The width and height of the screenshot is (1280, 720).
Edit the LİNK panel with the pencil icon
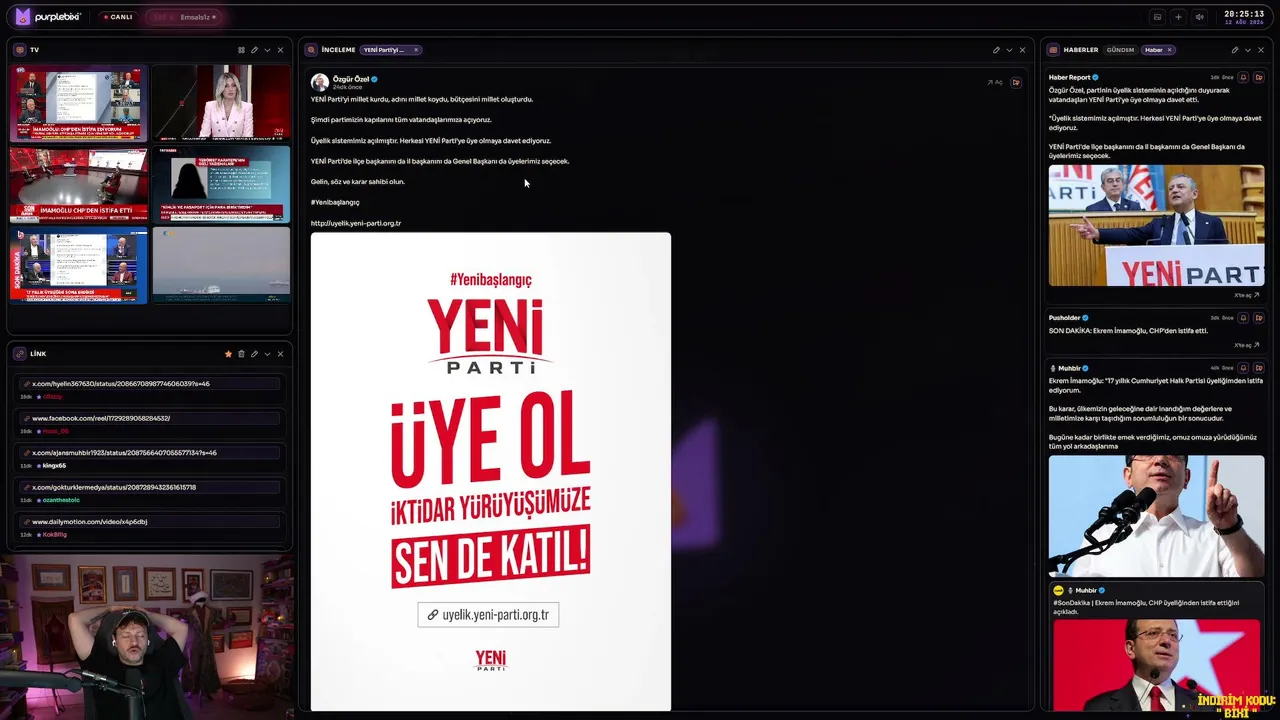254,354
